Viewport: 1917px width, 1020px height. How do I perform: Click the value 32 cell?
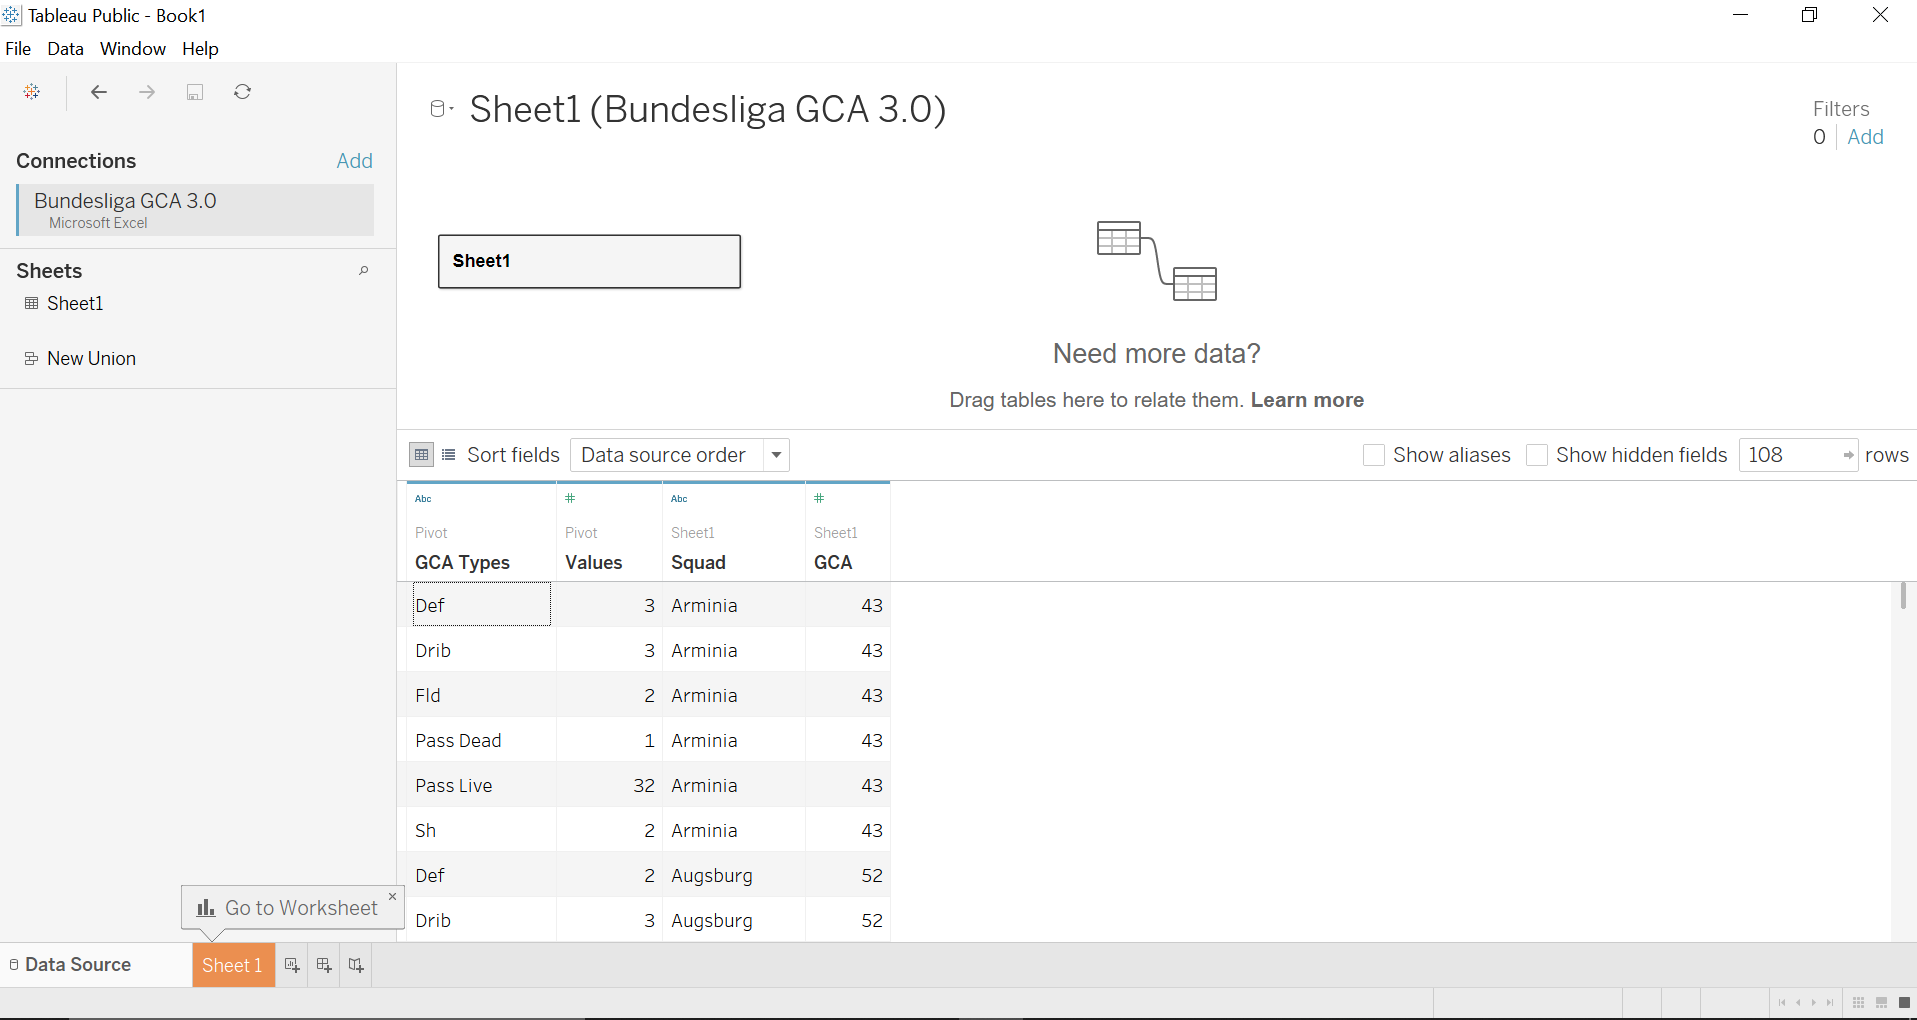609,786
